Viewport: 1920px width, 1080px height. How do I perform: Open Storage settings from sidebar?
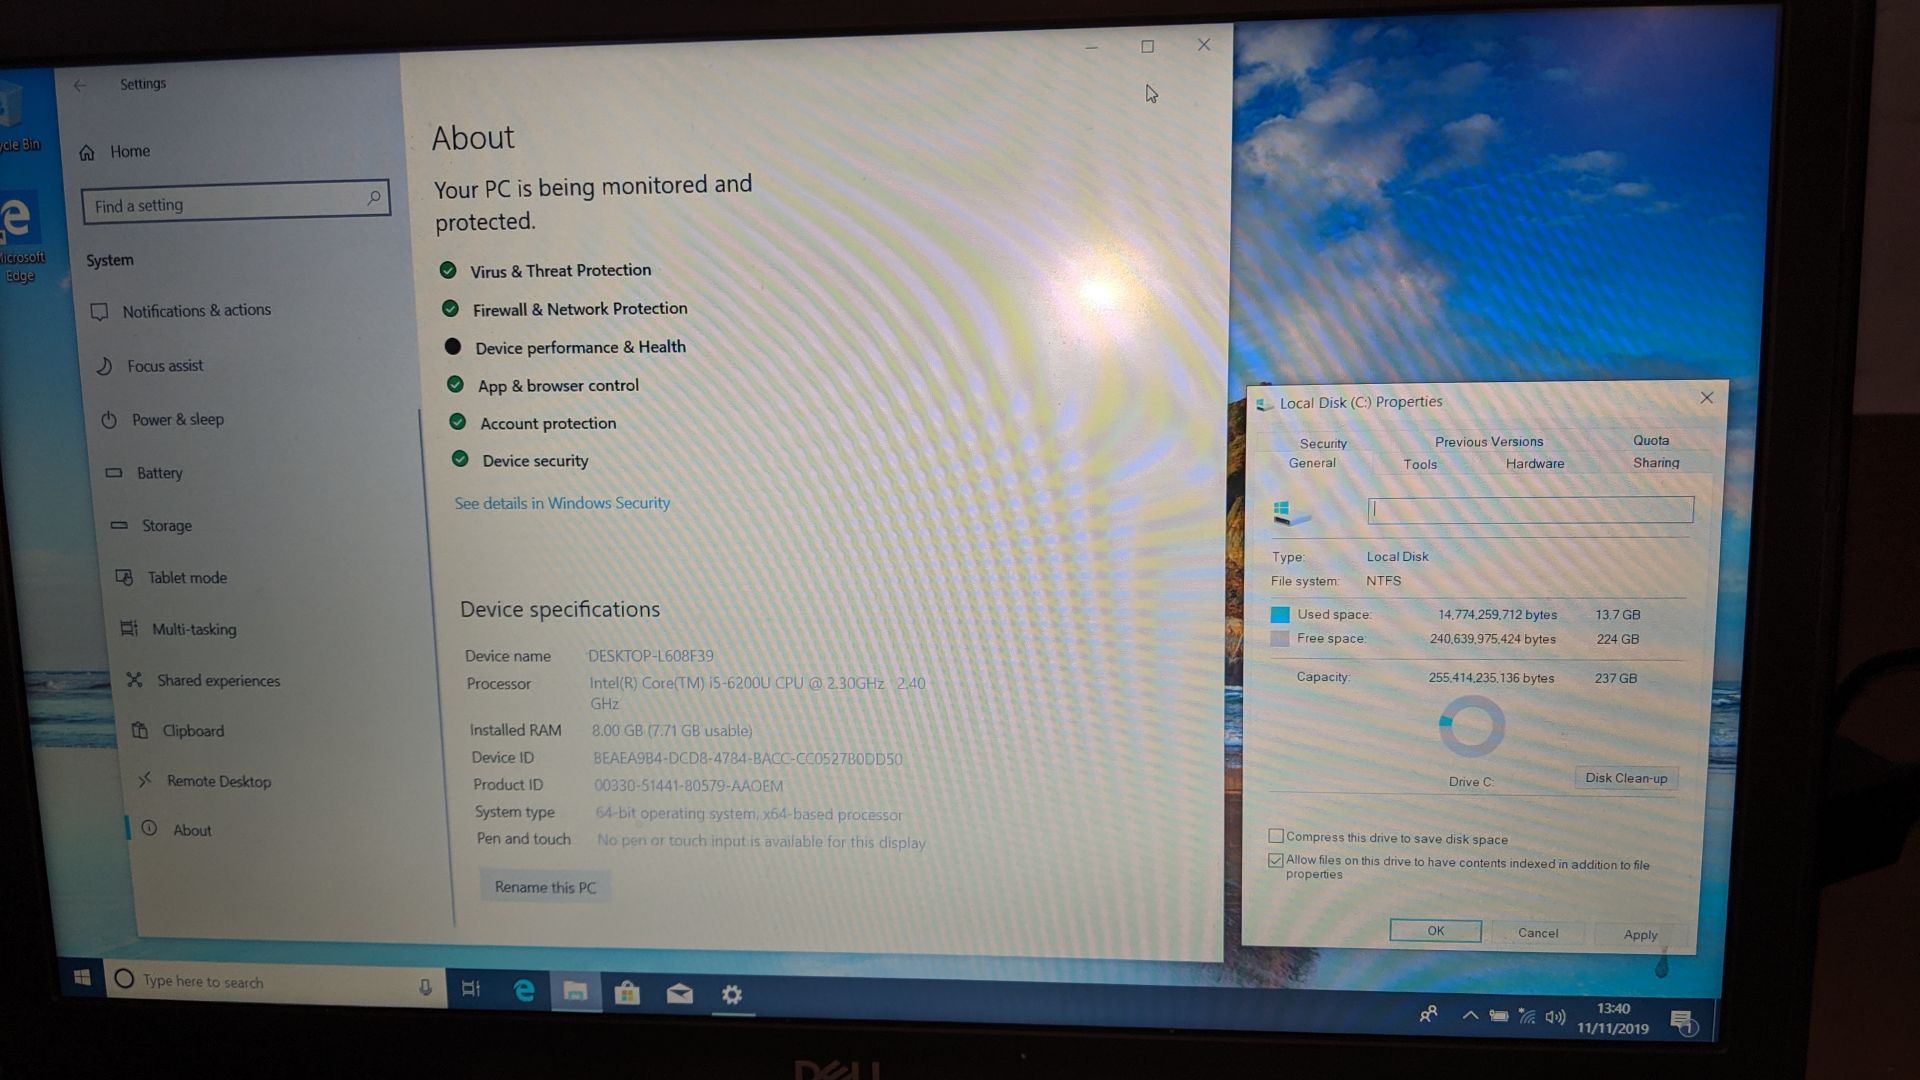click(x=165, y=525)
